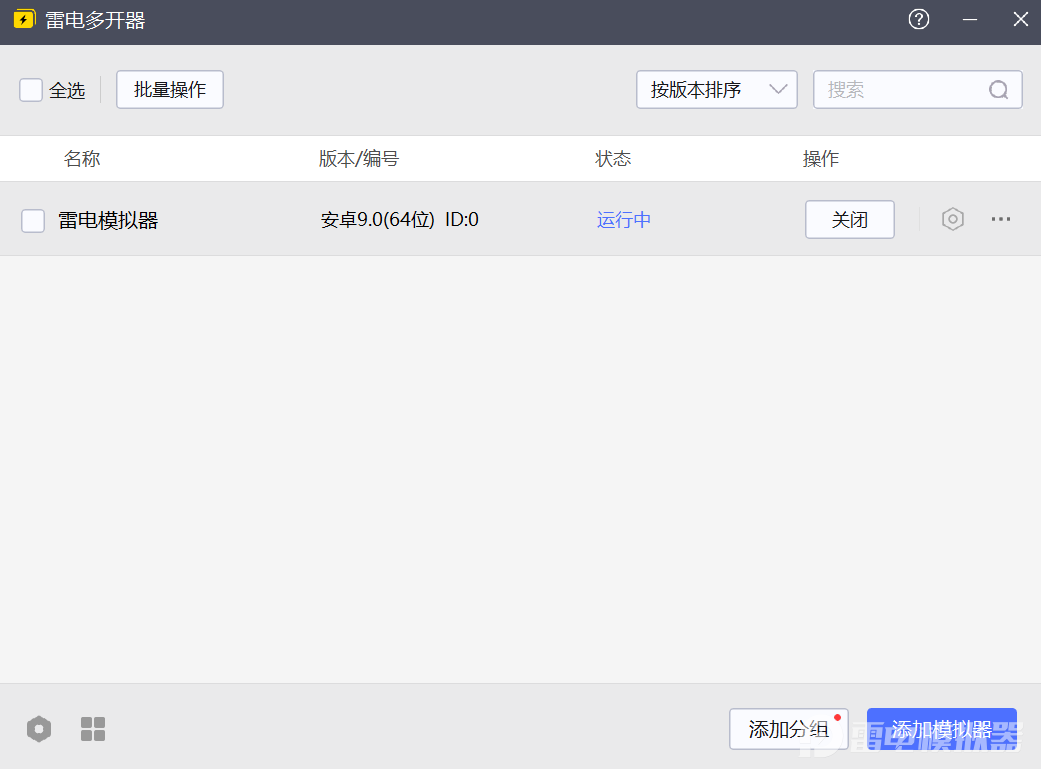
Task: Open instance settings gear for 雷电模拟器
Action: (x=952, y=219)
